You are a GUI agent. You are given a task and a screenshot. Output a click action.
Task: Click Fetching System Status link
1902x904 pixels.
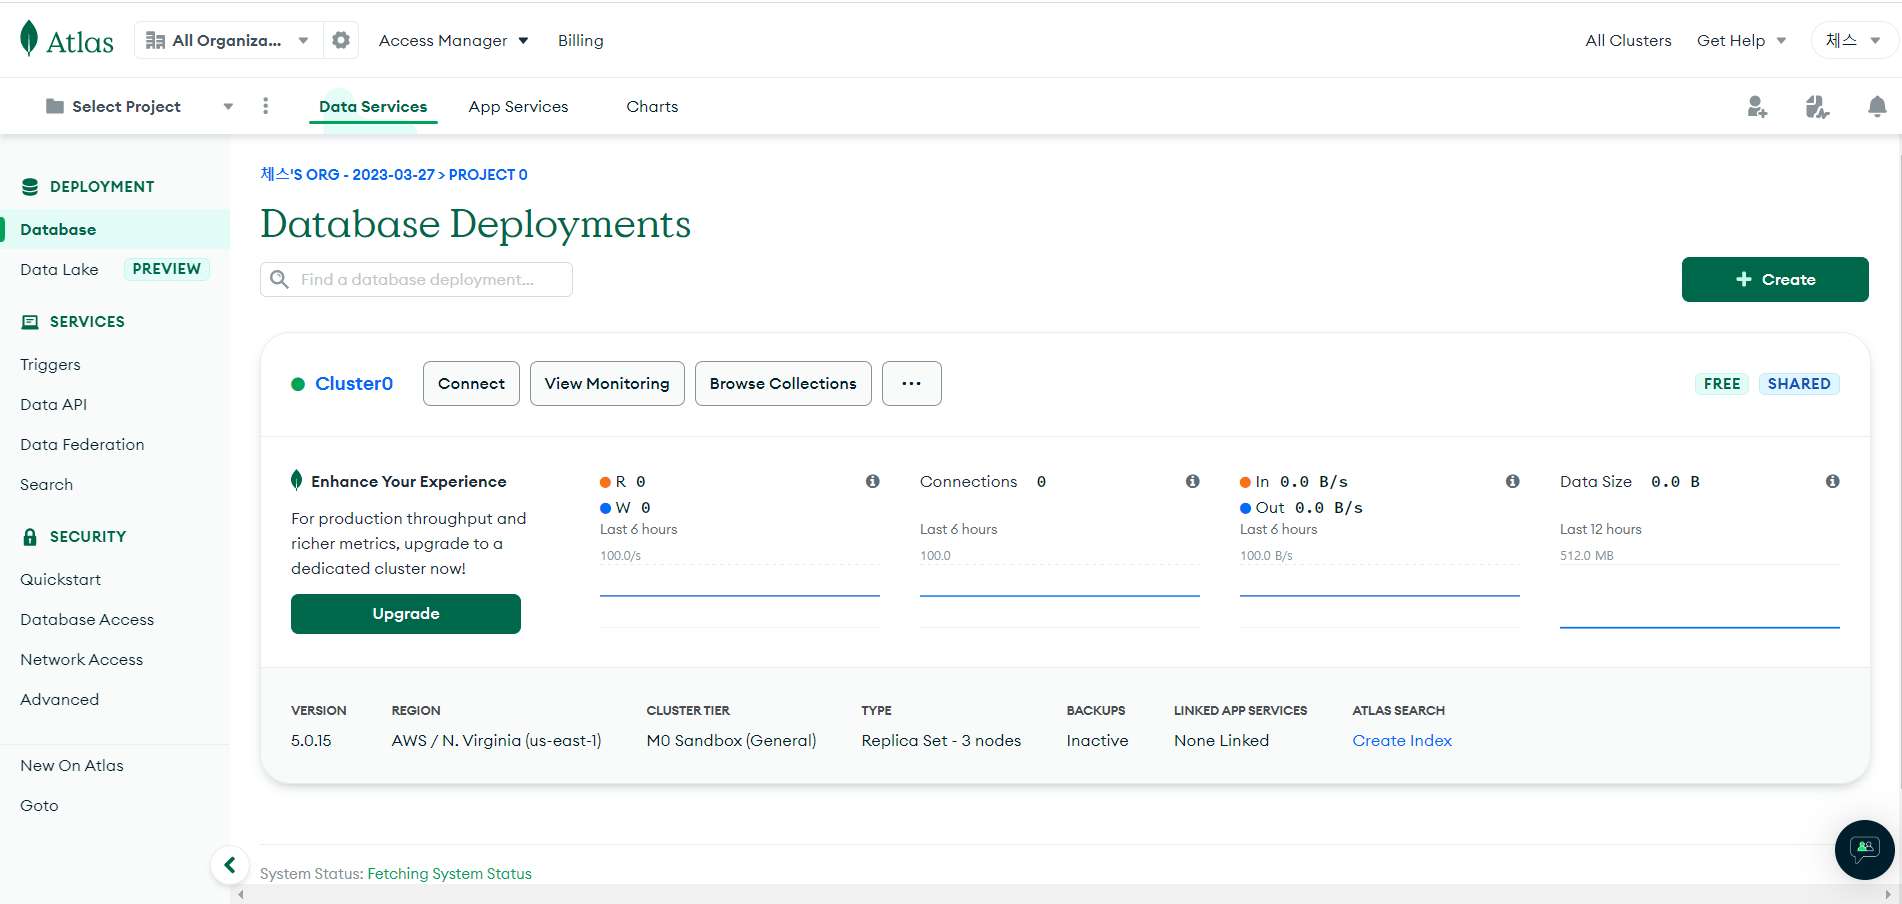449,874
